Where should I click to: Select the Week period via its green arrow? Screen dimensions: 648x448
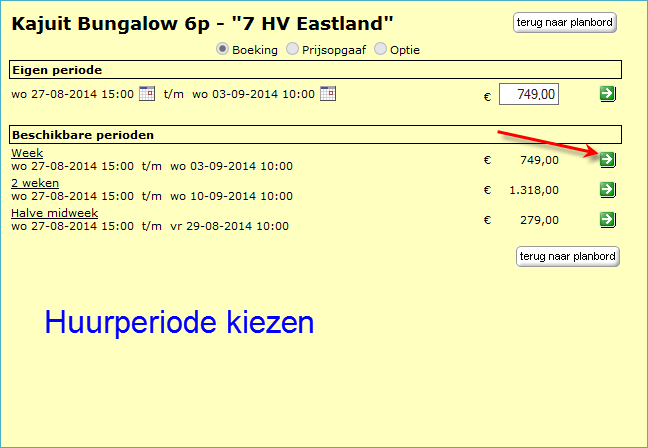[607, 159]
